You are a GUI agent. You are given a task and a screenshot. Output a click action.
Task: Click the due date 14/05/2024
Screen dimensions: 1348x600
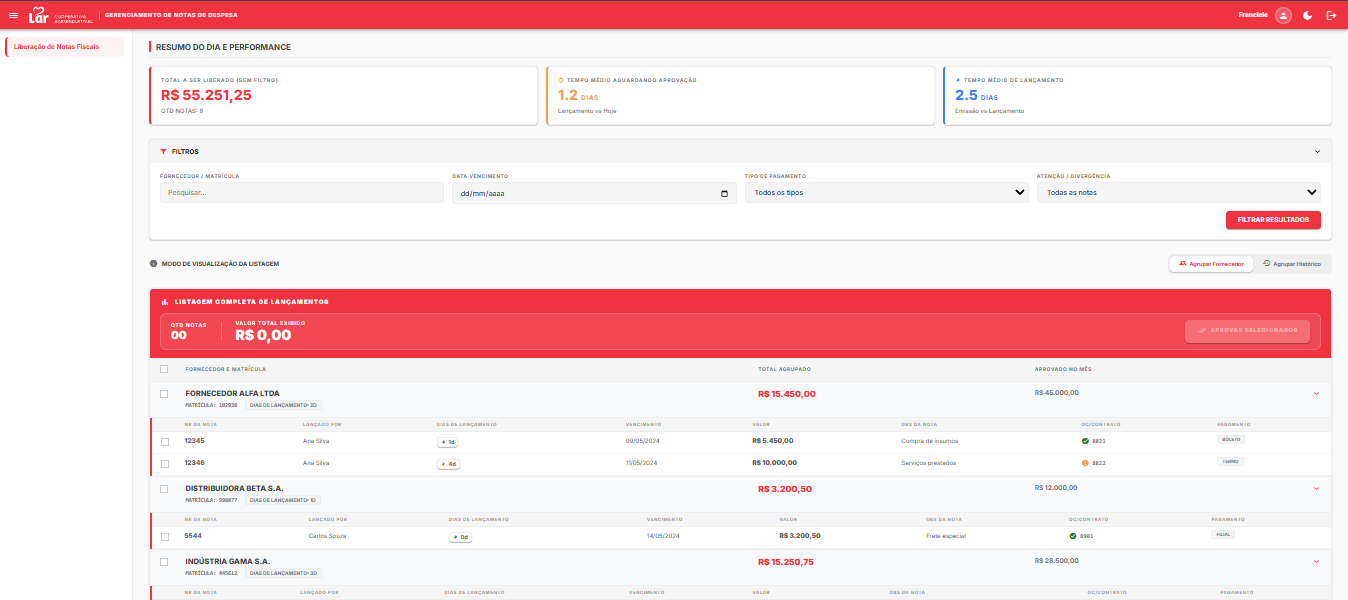pos(663,536)
